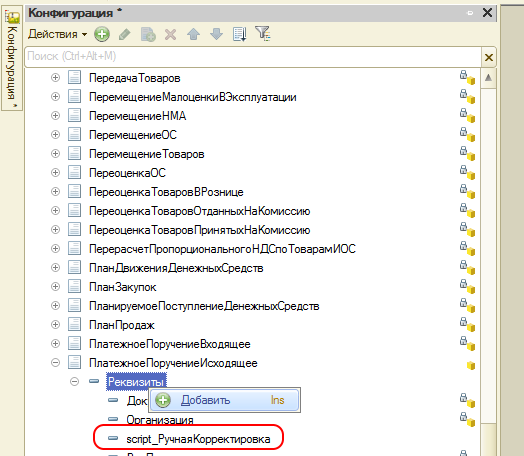524x456 pixels.
Task: Click attribute icon beside script_РучнаяКорректировка
Action: click(x=113, y=438)
